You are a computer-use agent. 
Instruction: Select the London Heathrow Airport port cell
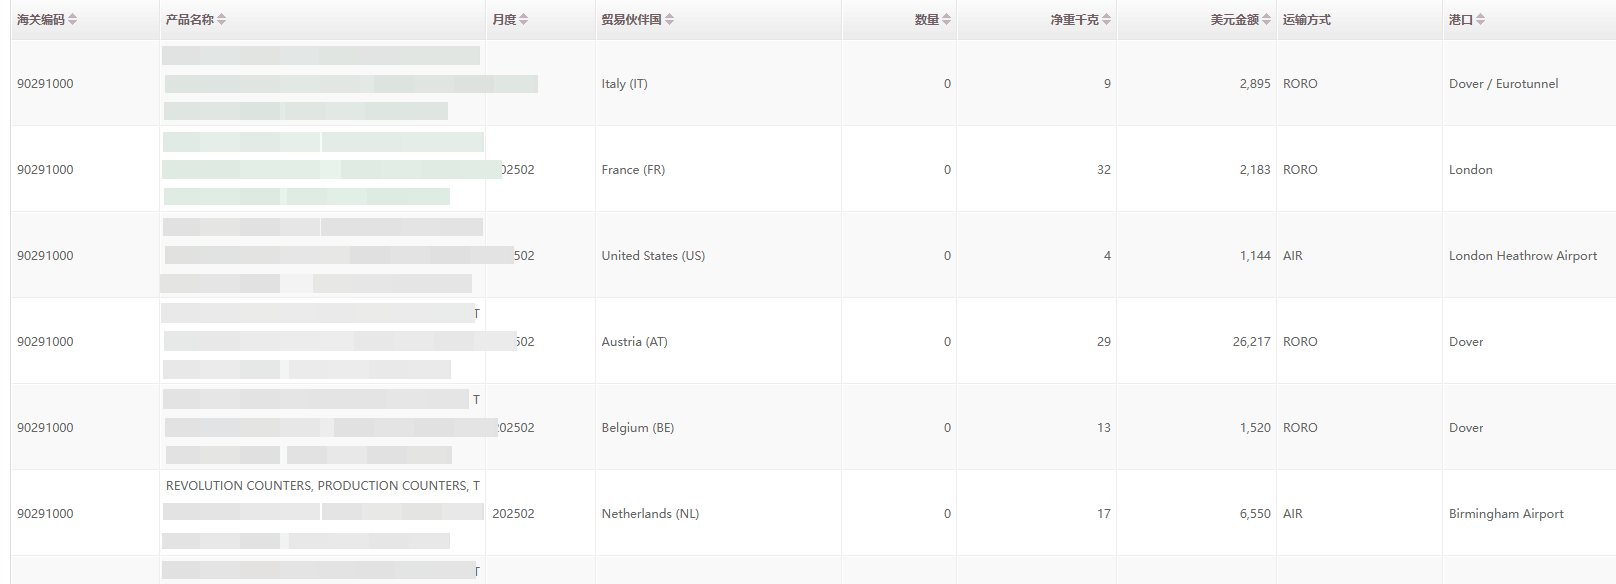[x=1522, y=256]
